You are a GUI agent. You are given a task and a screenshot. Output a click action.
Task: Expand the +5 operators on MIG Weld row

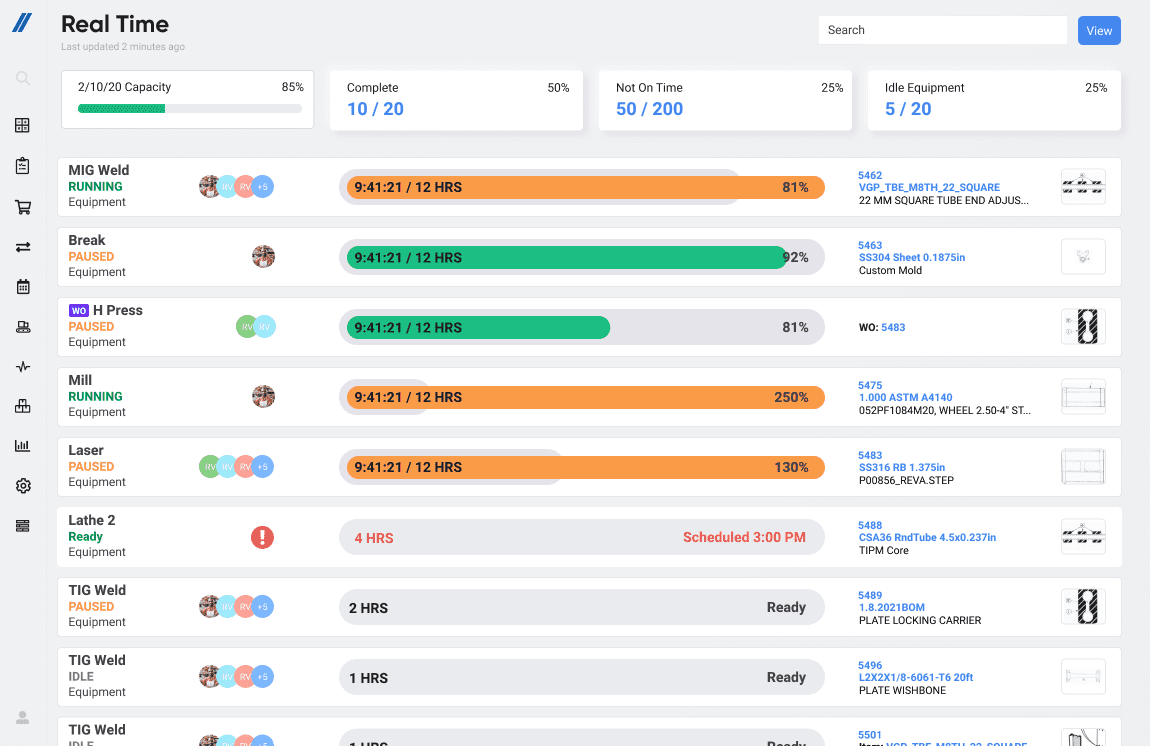(262, 186)
